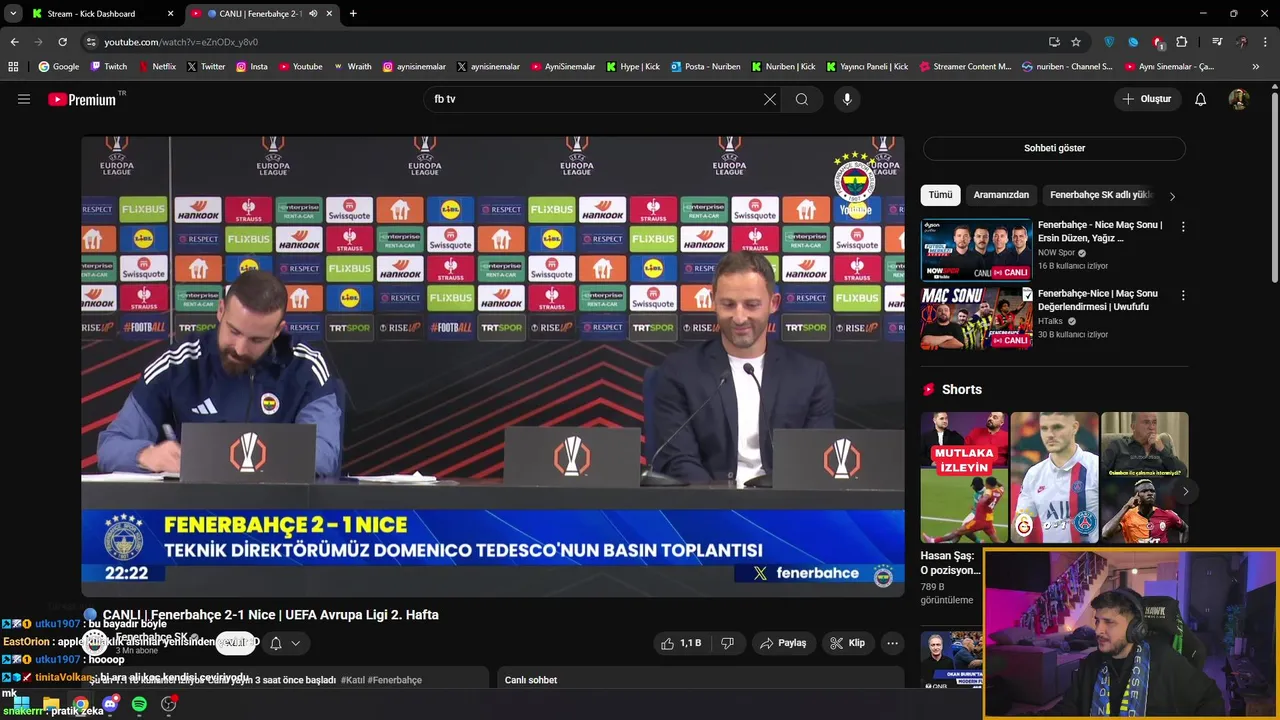The image size is (1280, 720).
Task: Show next Shorts with right arrow
Action: [1185, 491]
